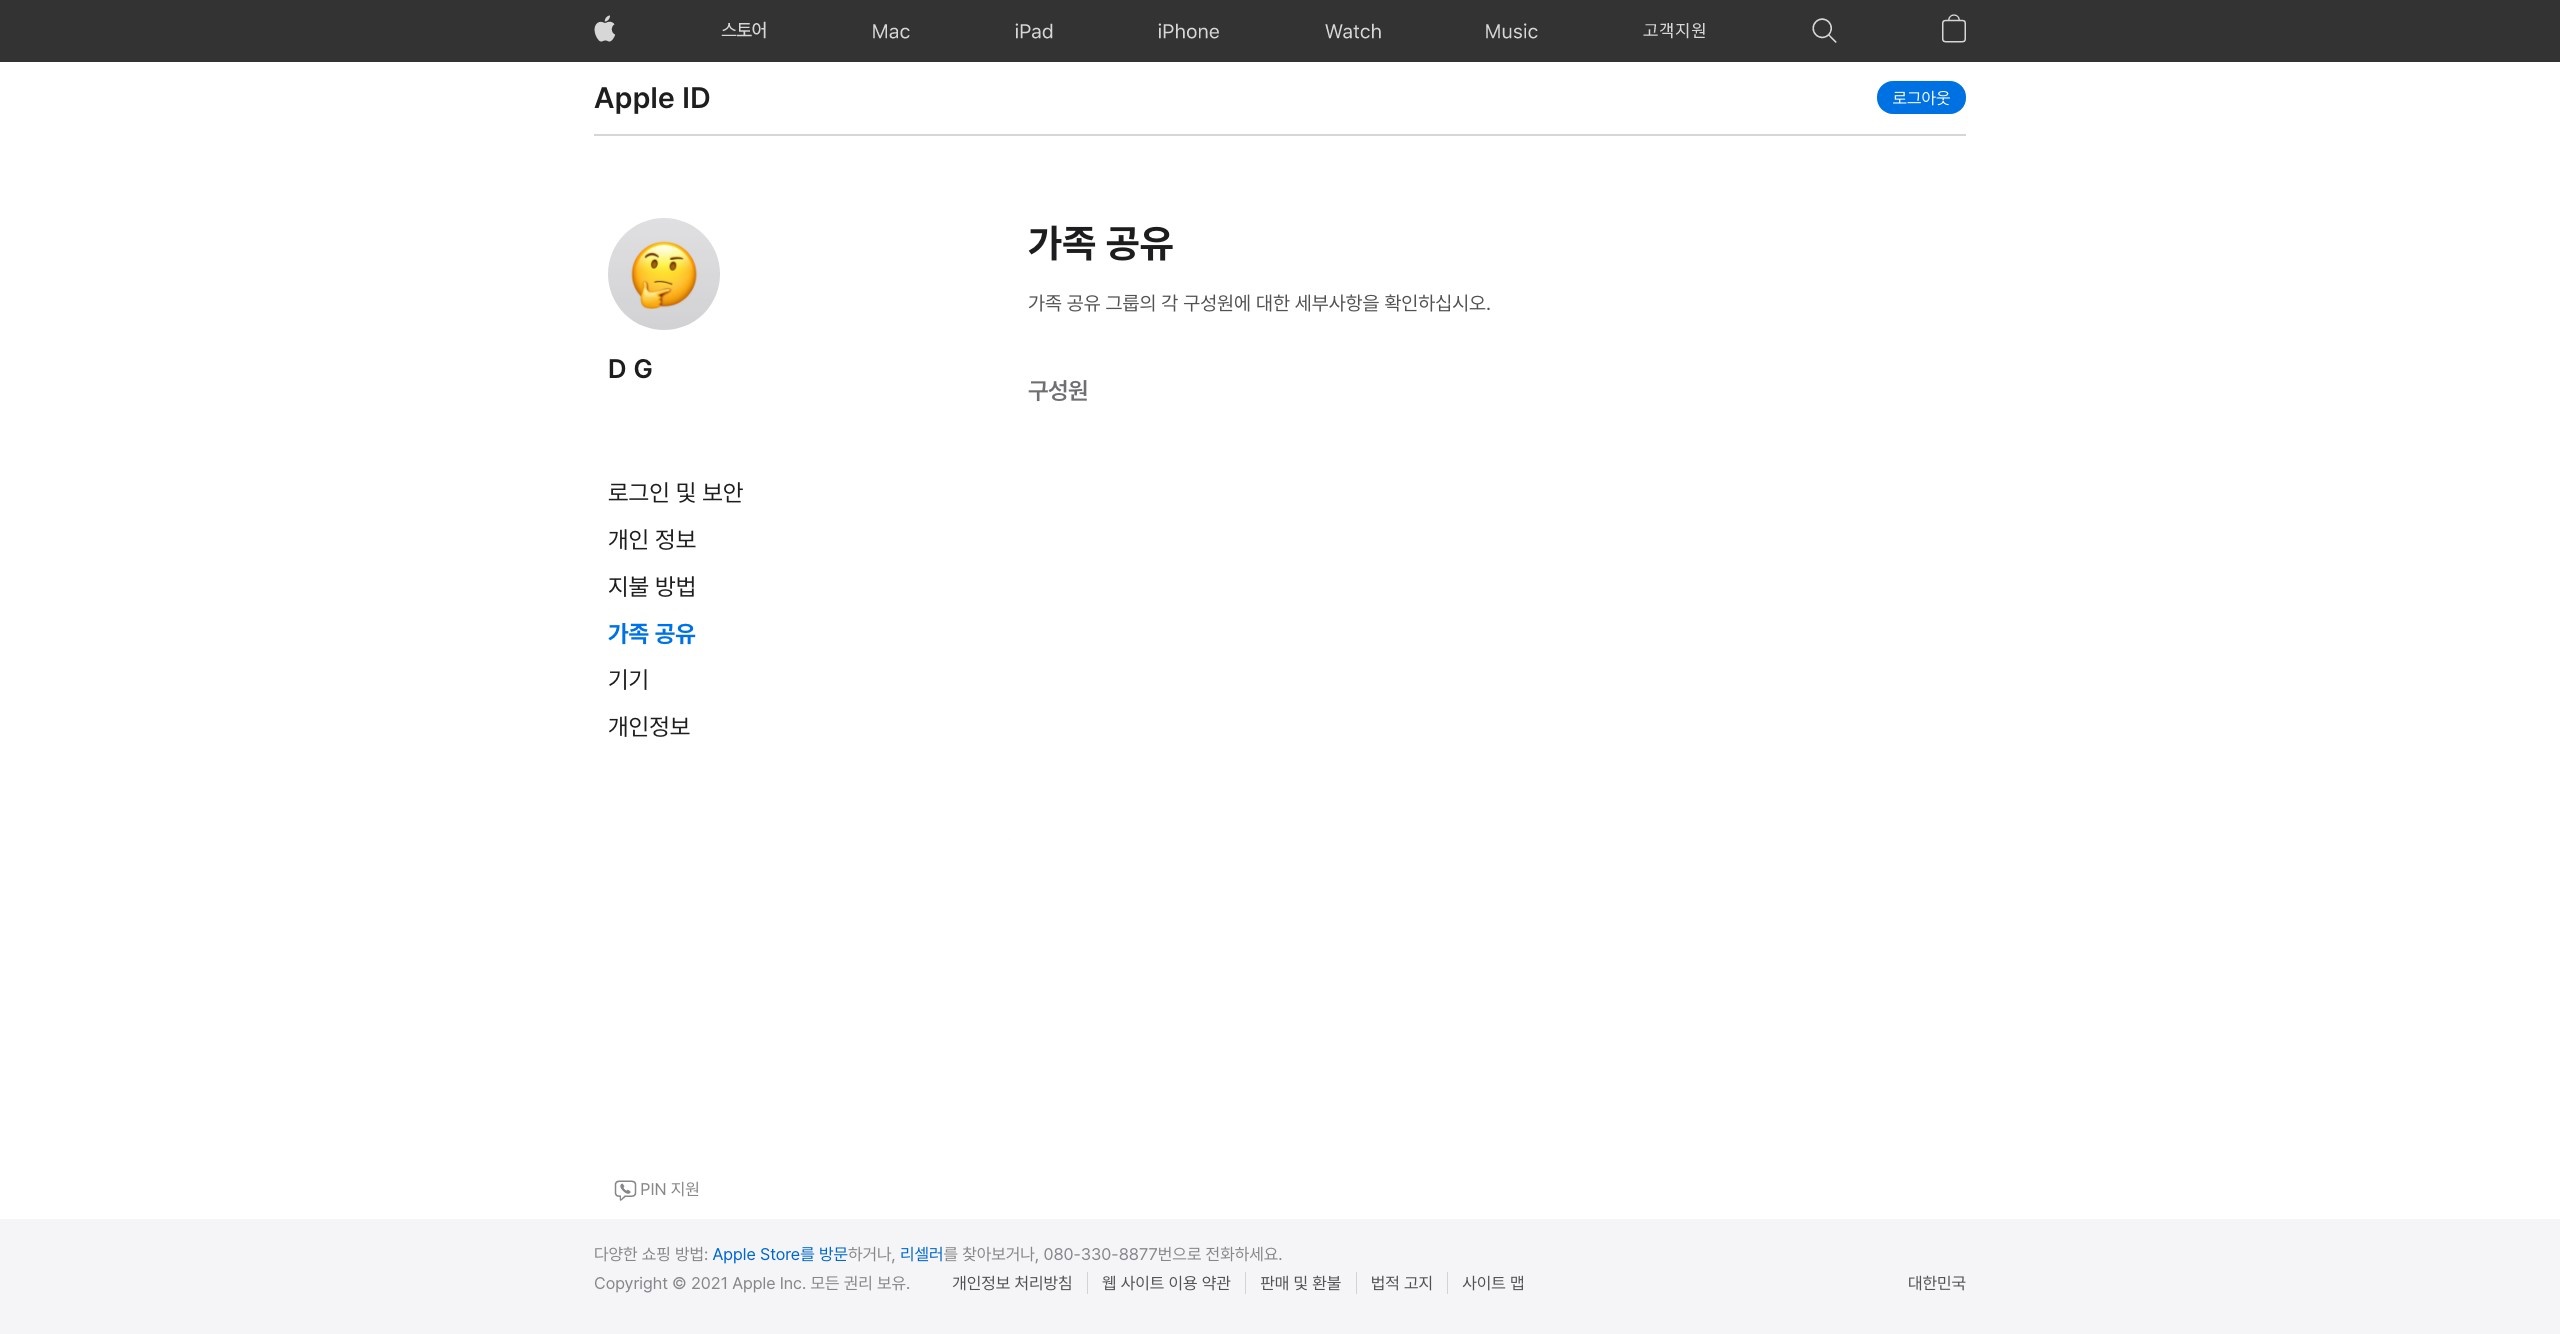Open the Music navigation item
Viewport: 2560px width, 1334px height.
[1511, 31]
